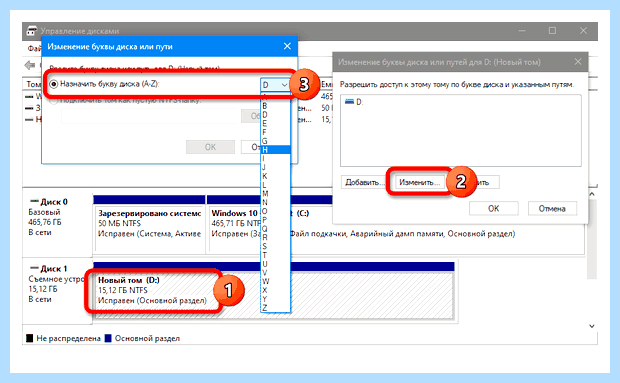Click the back arrow in Disk Management toolbar
Image resolution: width=620 pixels, height=383 pixels.
(x=30, y=65)
